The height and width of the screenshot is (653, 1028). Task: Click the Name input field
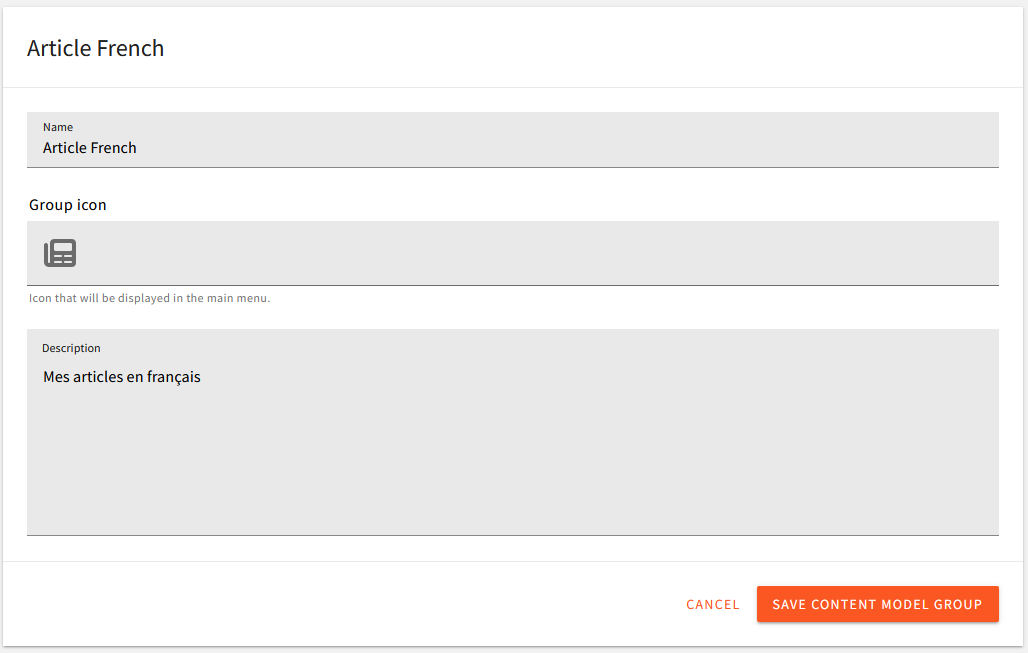click(x=512, y=148)
